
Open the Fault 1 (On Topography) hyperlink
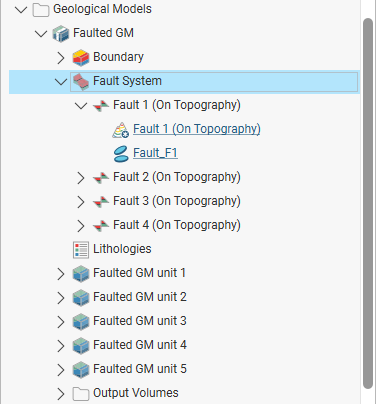pyautogui.click(x=197, y=129)
